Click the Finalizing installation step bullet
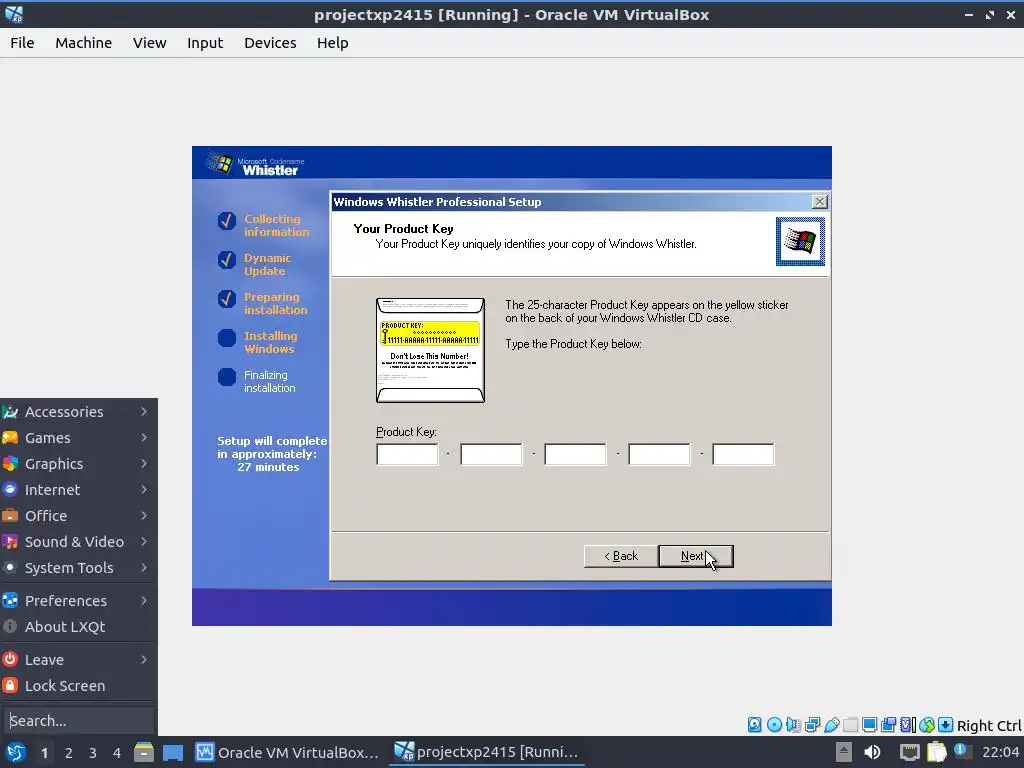This screenshot has height=768, width=1024. tap(227, 377)
